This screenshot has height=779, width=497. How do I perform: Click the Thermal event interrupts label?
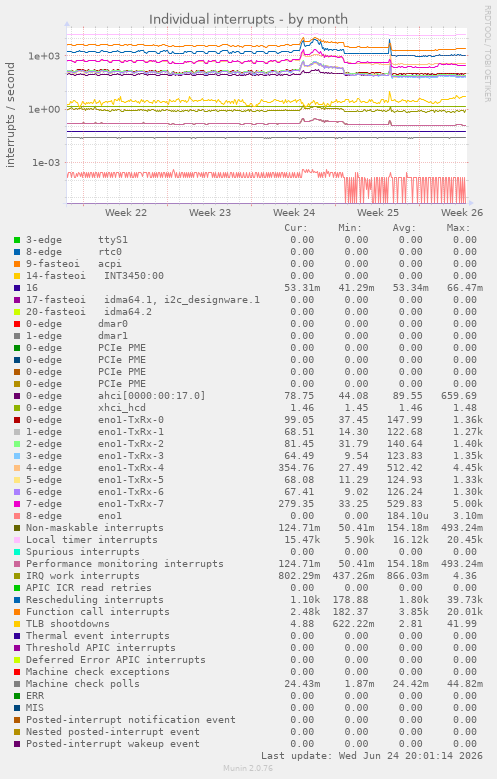coord(97,636)
